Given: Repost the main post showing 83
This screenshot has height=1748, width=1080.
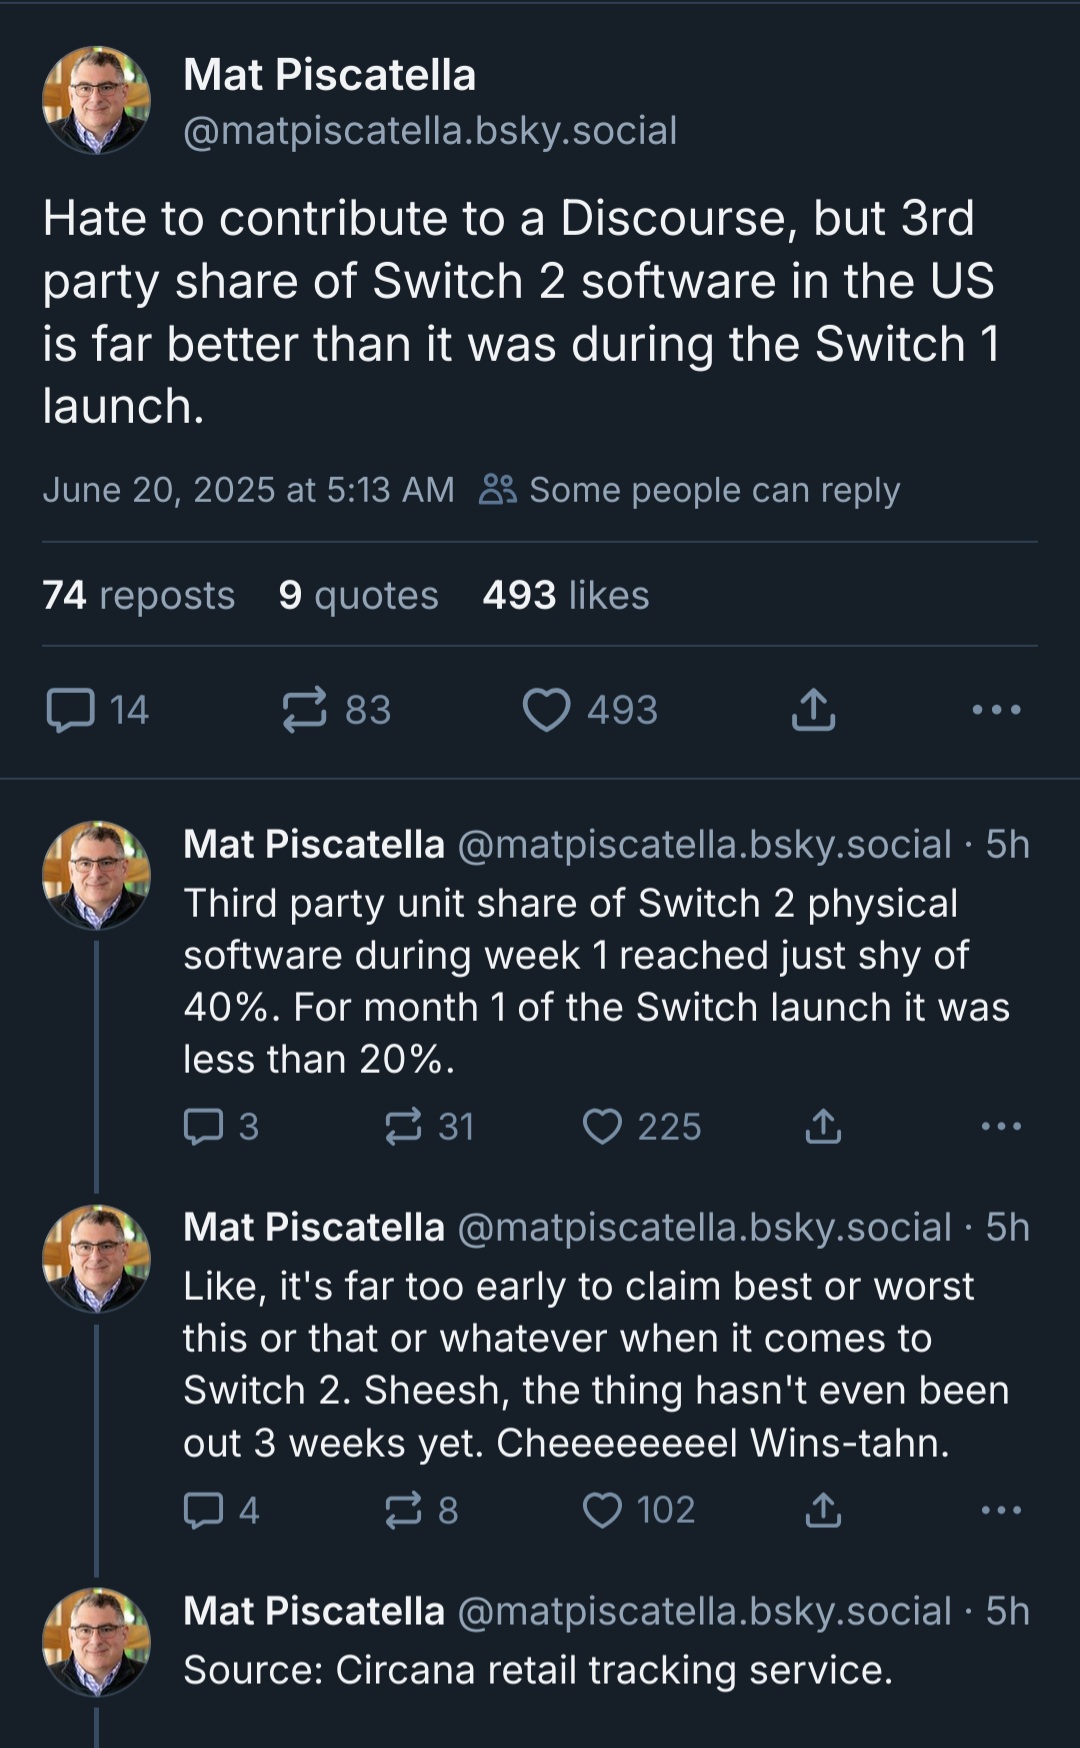Looking at the screenshot, I should 336,710.
